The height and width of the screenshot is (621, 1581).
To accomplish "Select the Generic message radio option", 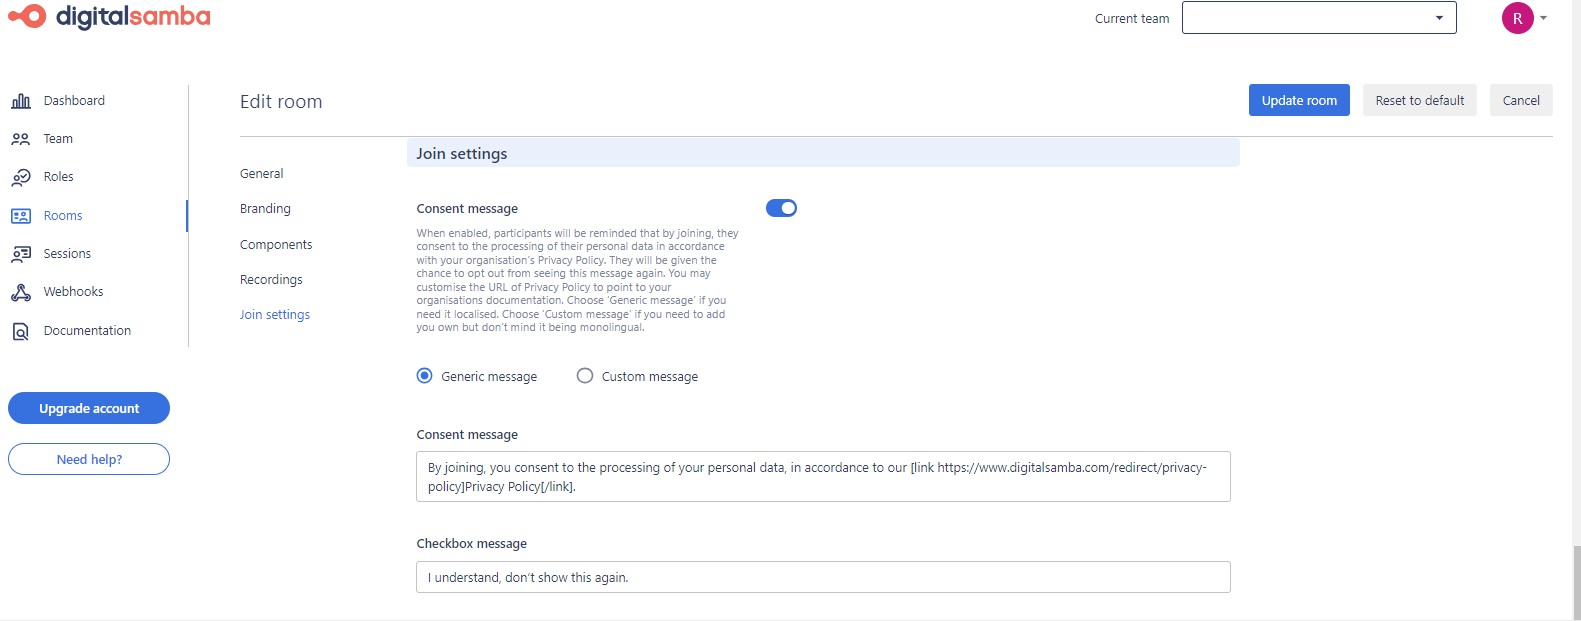I will (x=425, y=376).
